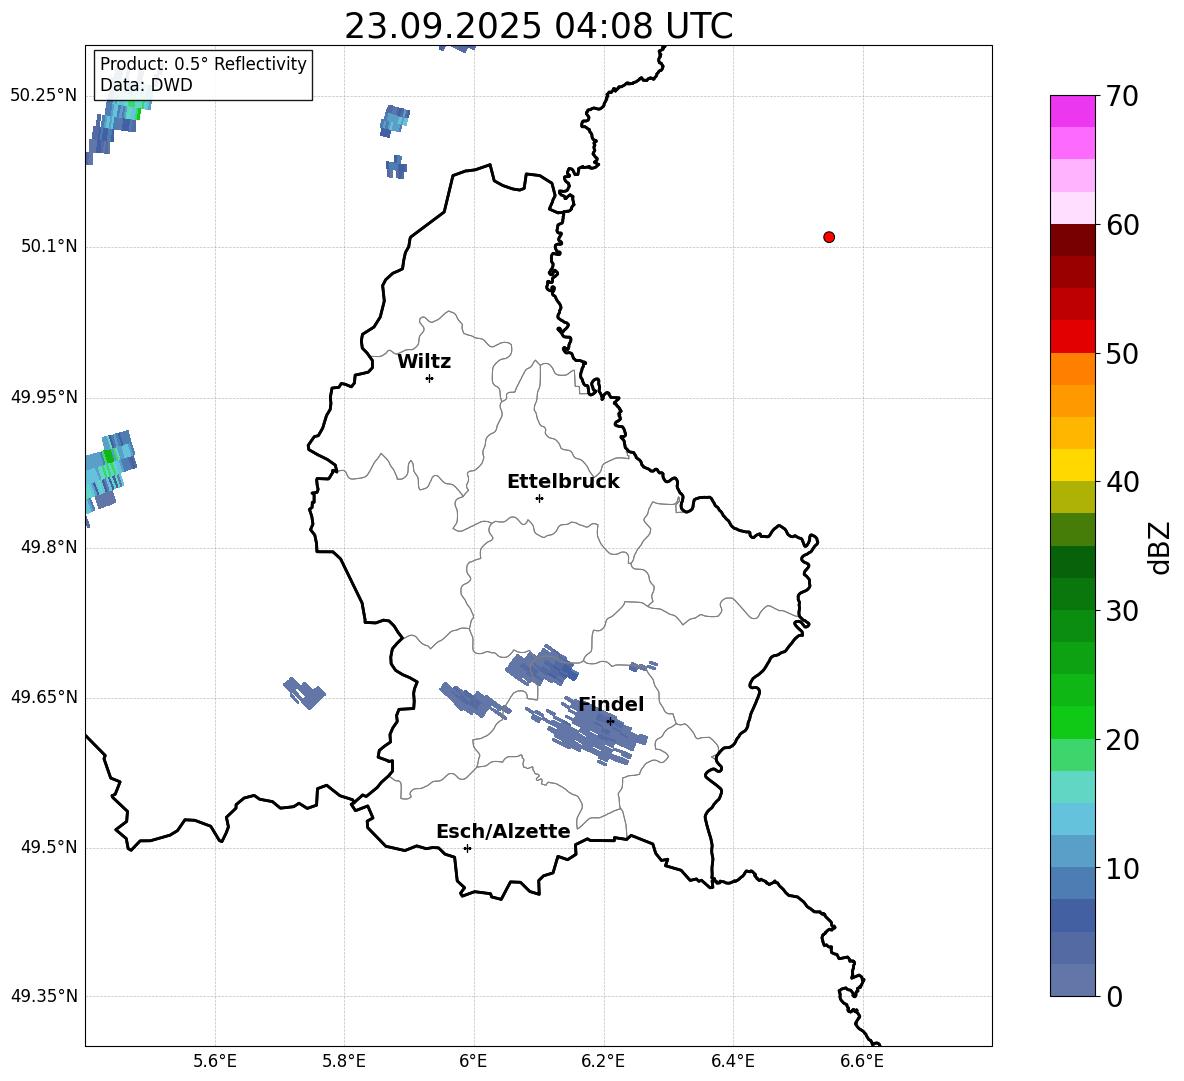Click the 49.65°N latitude label
Image resolution: width=1184 pixels, height=1081 pixels.
click(x=43, y=696)
